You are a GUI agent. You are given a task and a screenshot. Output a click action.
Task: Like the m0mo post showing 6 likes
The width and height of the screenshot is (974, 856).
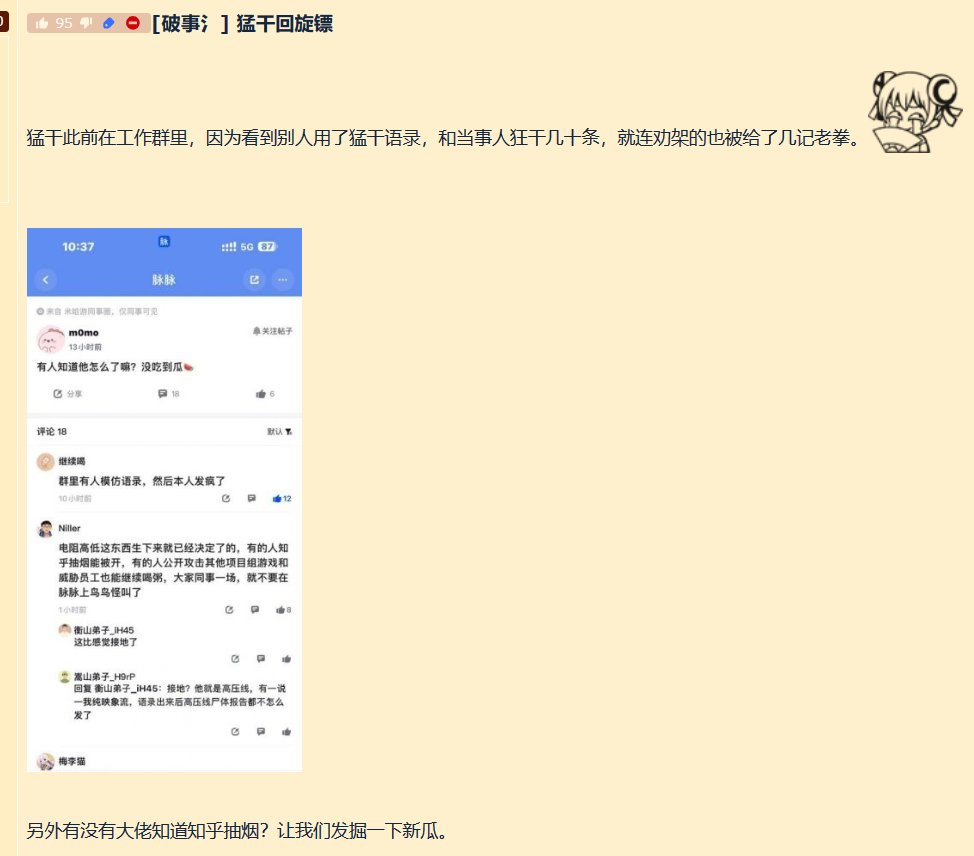pyautogui.click(x=265, y=394)
